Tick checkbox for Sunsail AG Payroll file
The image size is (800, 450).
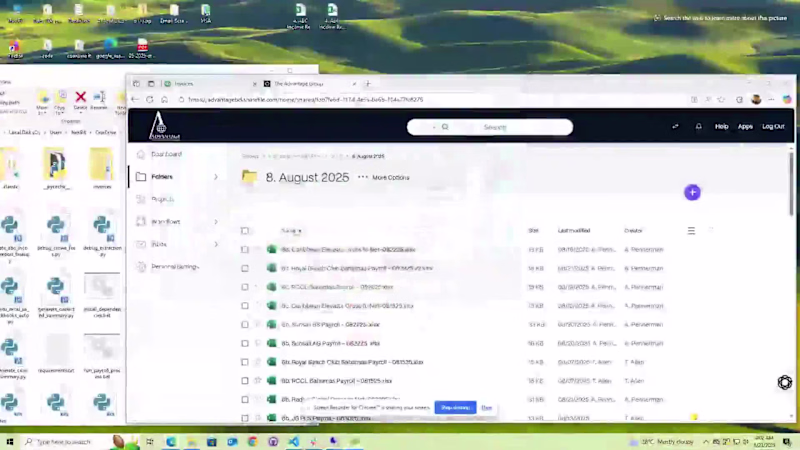245,343
